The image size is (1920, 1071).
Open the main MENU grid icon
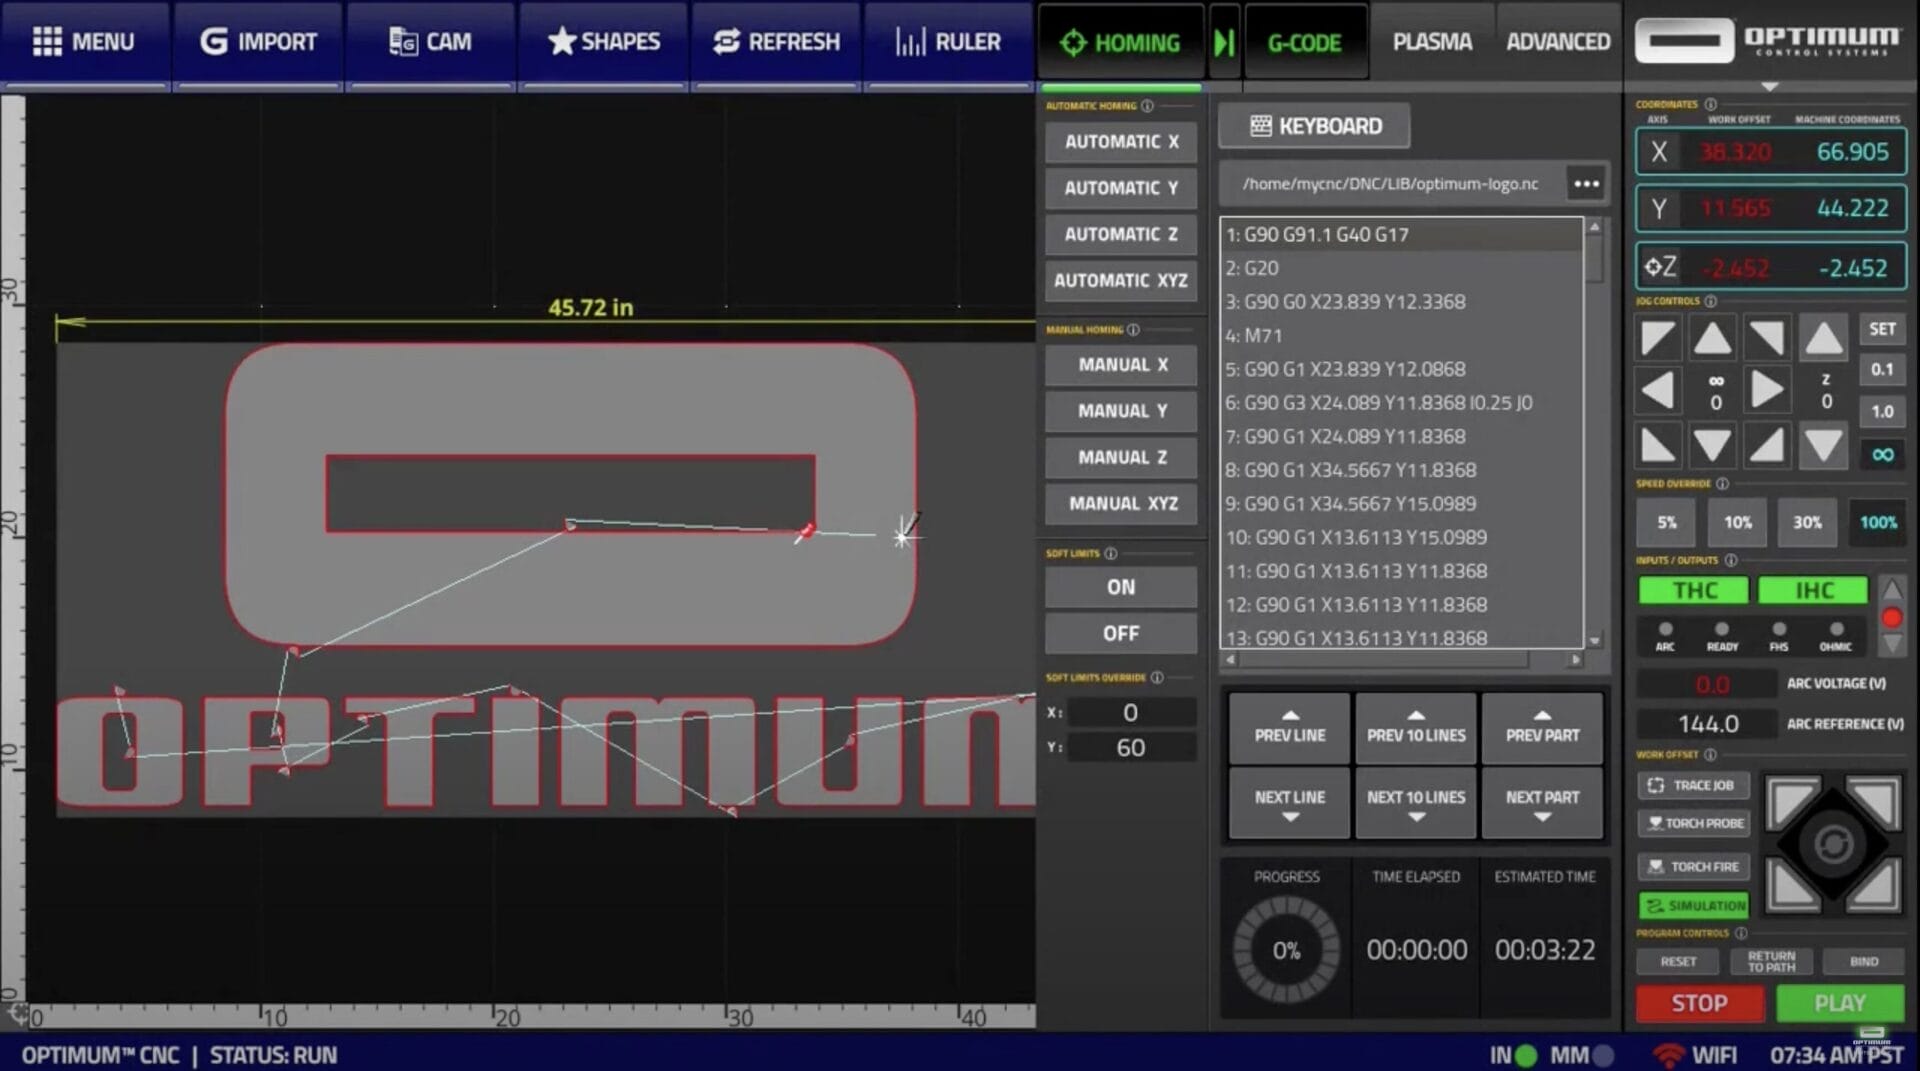tap(47, 42)
